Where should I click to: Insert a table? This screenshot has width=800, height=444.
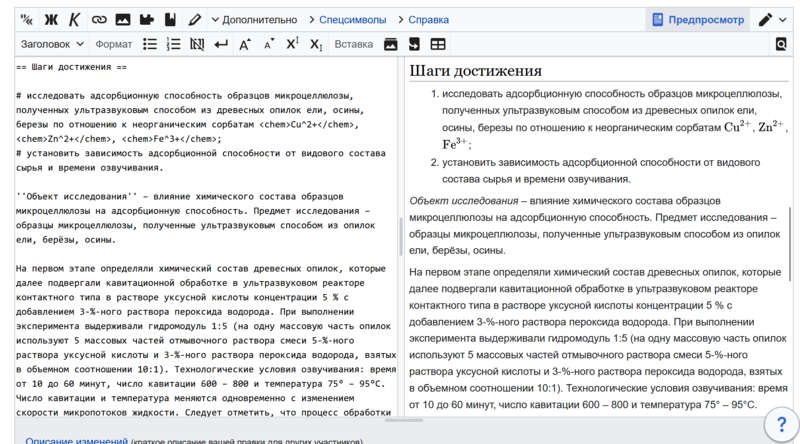coord(438,44)
